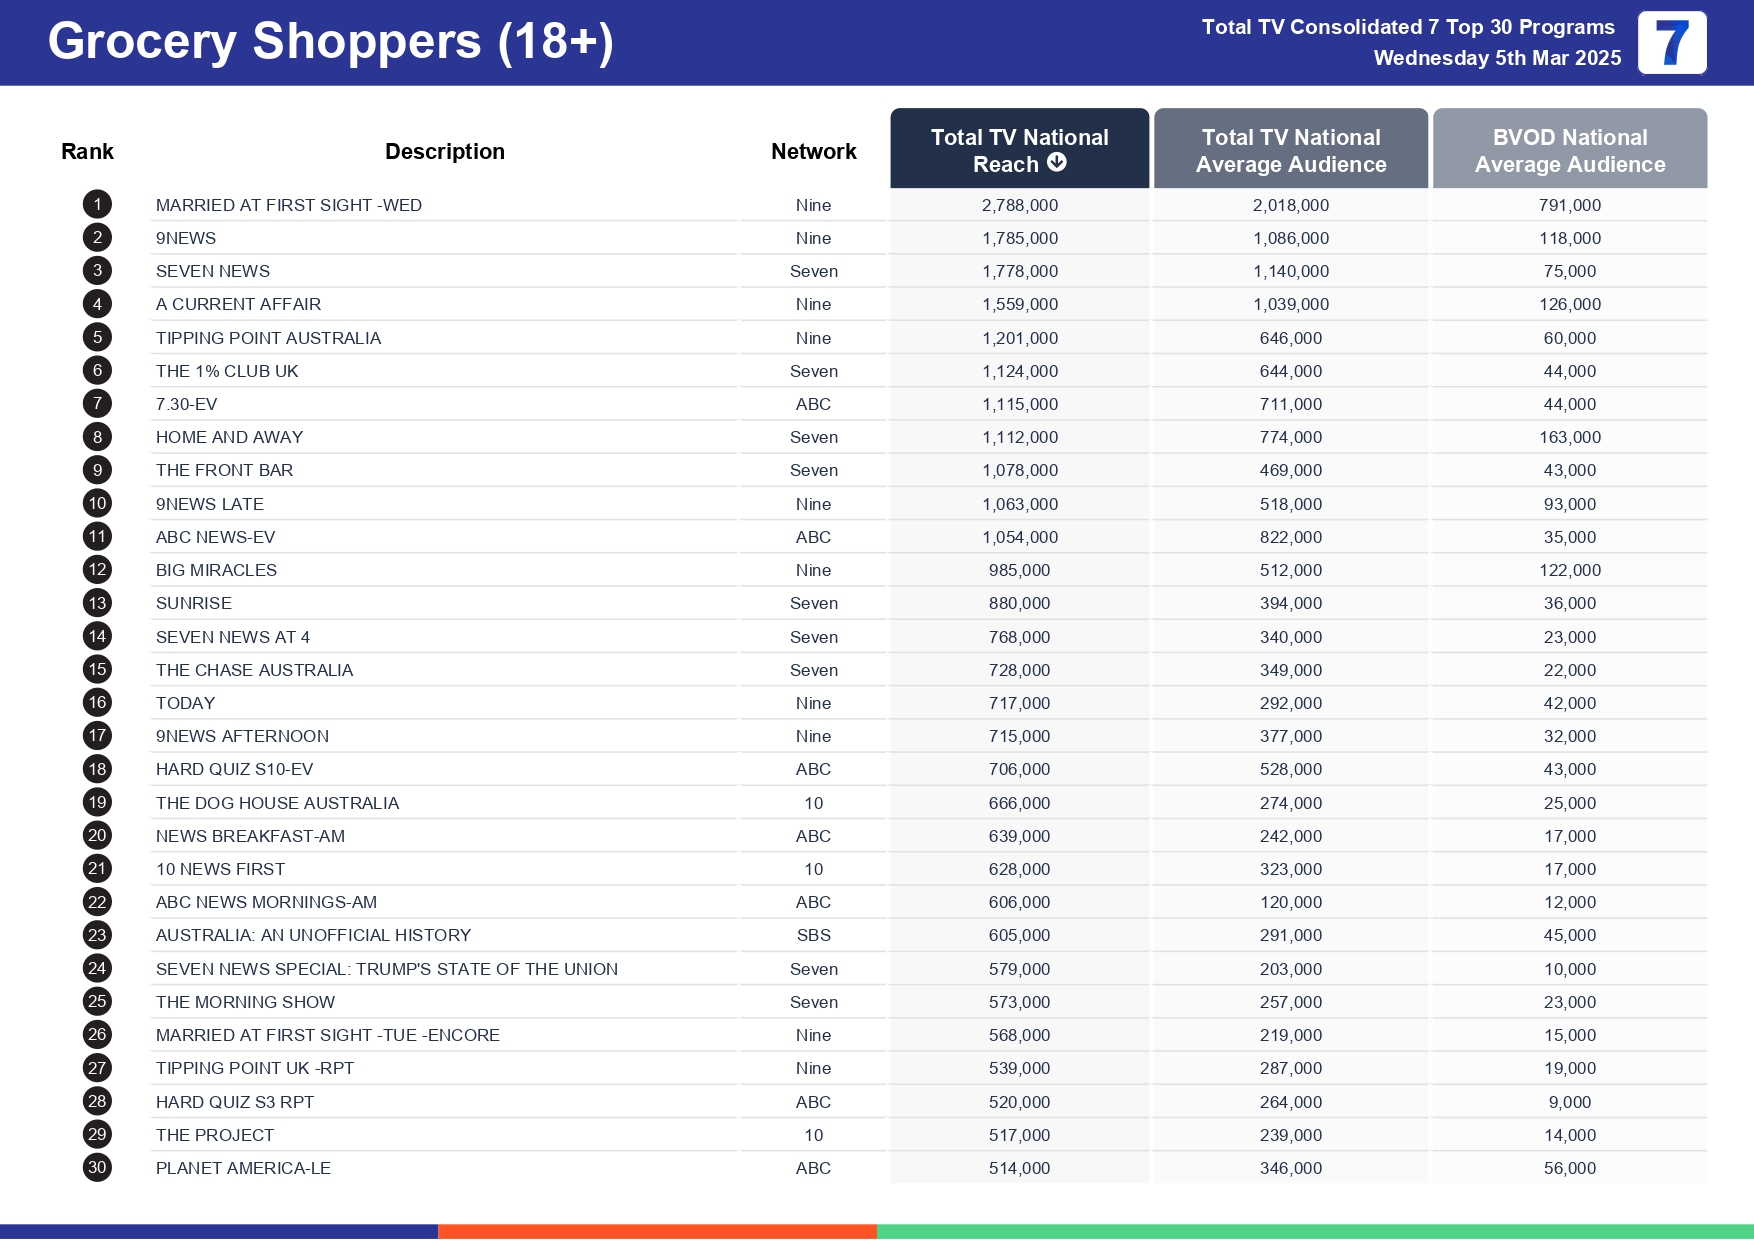The height and width of the screenshot is (1241, 1754).
Task: Click the rank 1 circle badge
Action: pos(97,205)
